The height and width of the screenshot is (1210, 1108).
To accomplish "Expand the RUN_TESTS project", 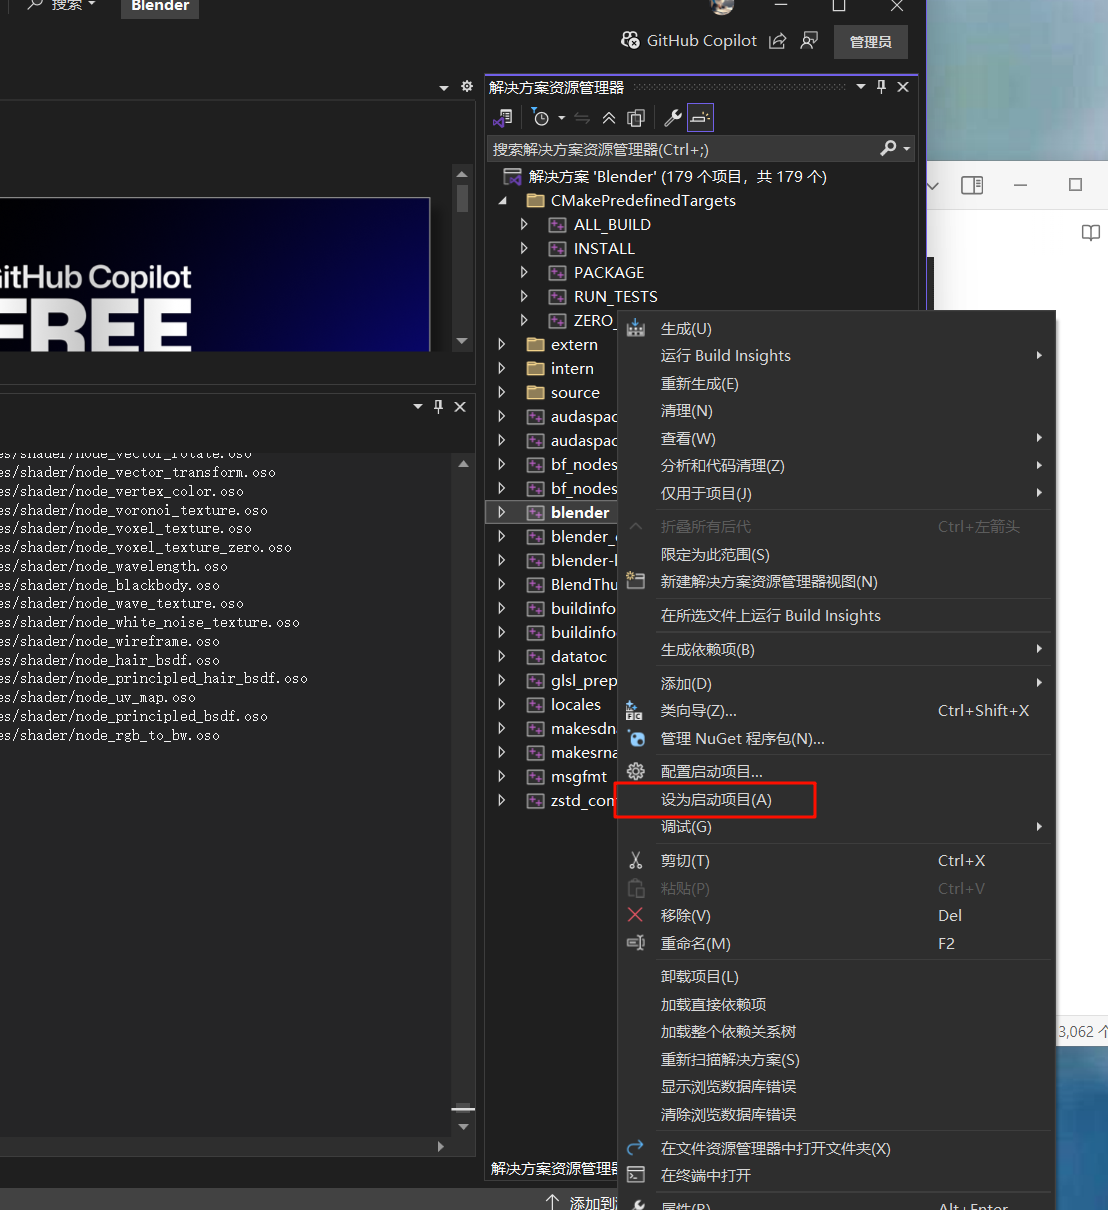I will (524, 297).
